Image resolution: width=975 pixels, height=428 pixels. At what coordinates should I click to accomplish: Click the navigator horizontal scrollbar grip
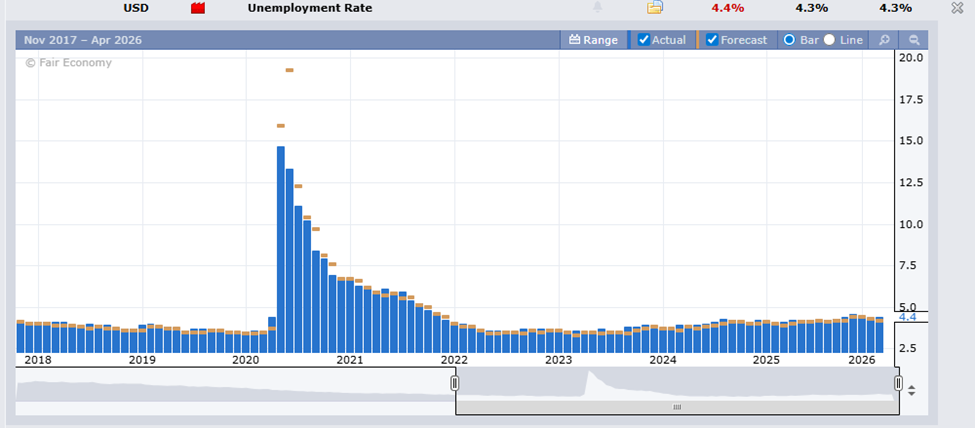click(677, 407)
